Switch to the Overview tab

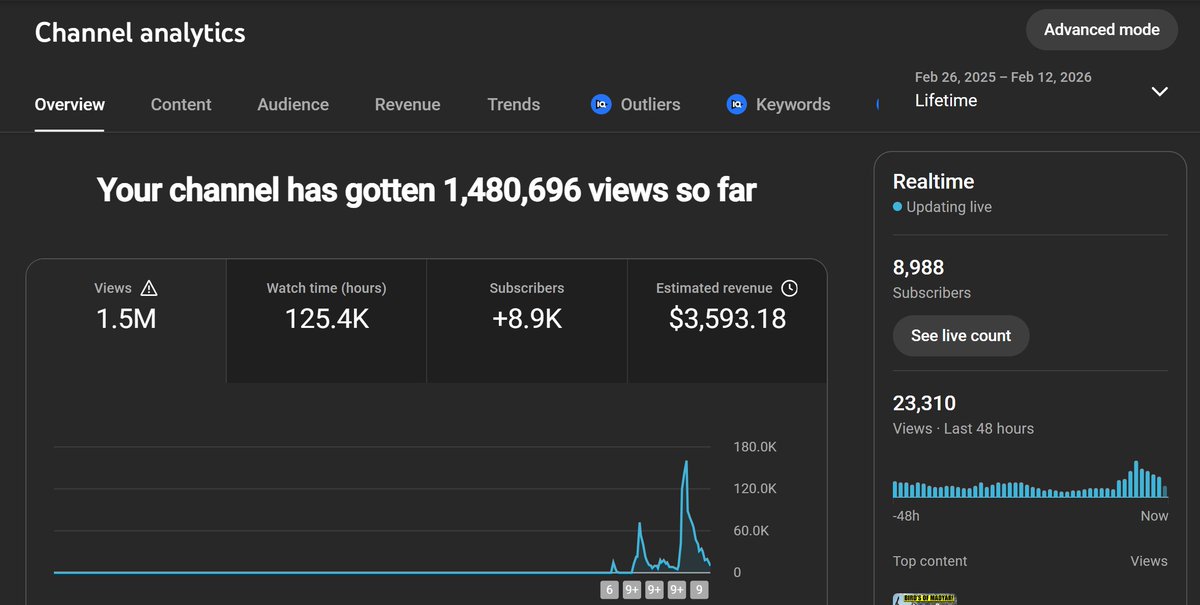point(70,104)
